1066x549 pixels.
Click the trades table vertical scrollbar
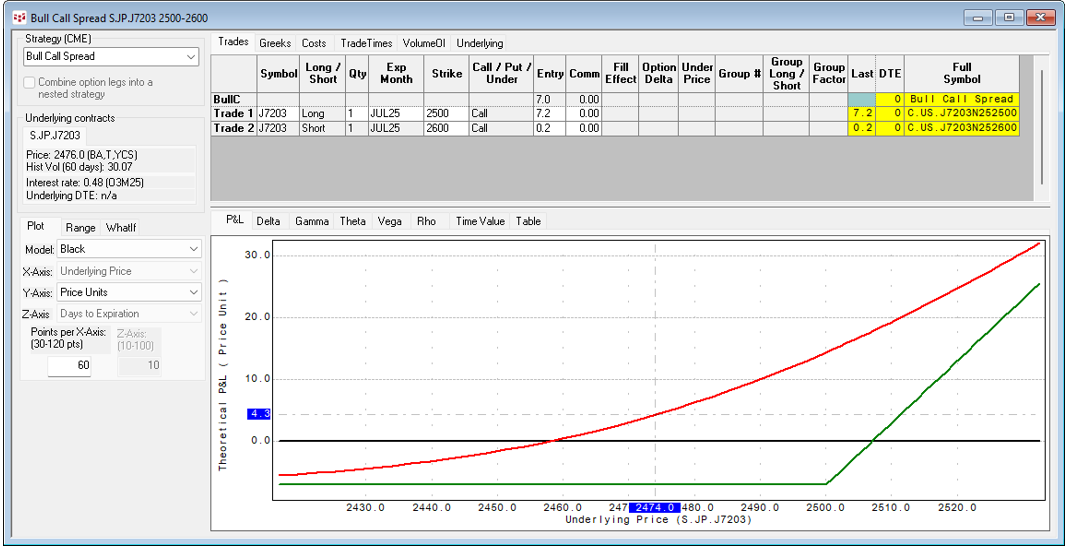pos(1041,125)
